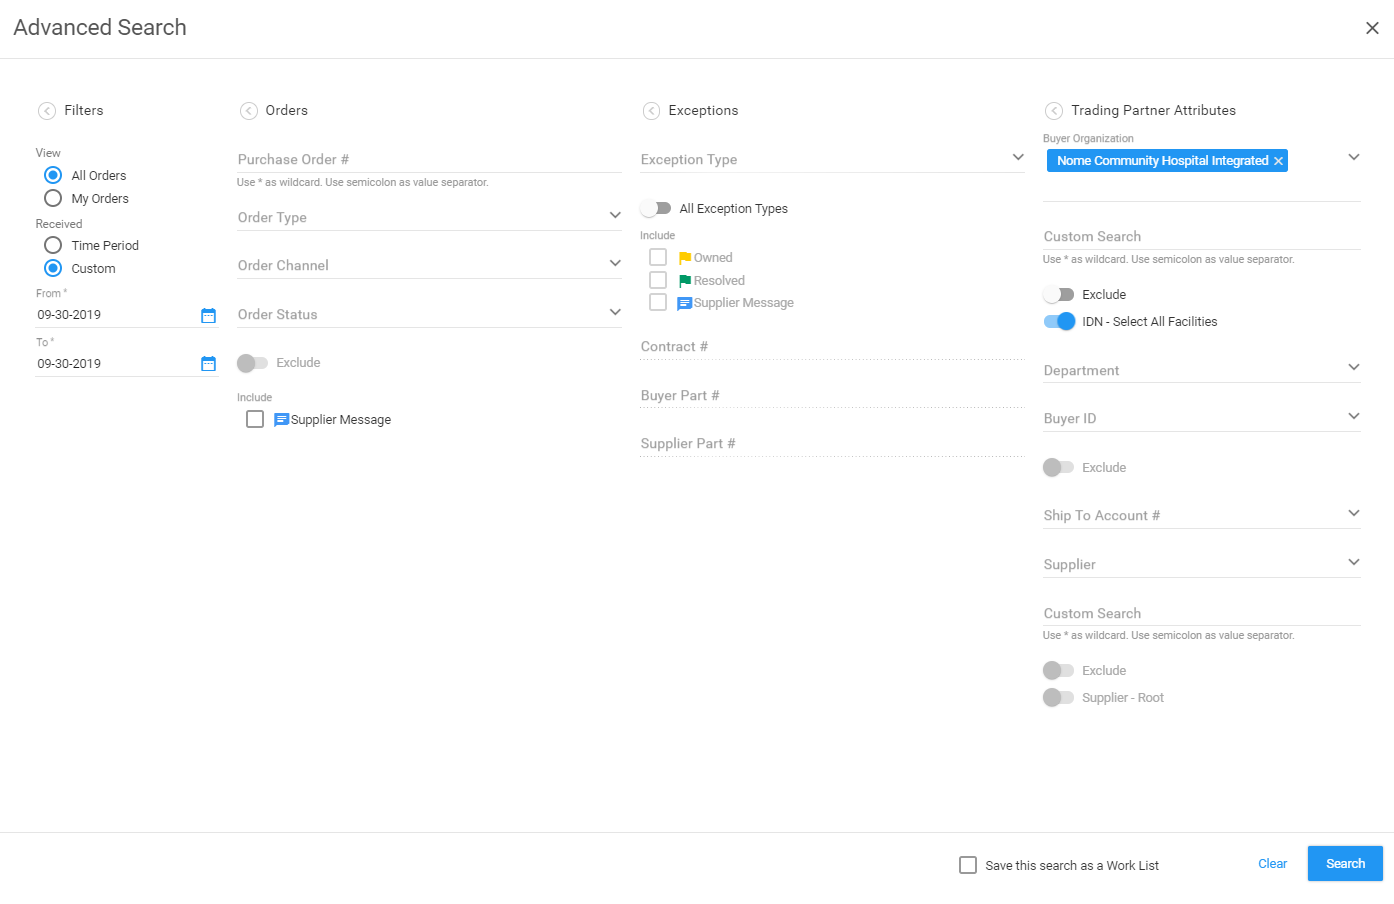Click the blue Search button
The height and width of the screenshot is (904, 1394).
pos(1344,864)
